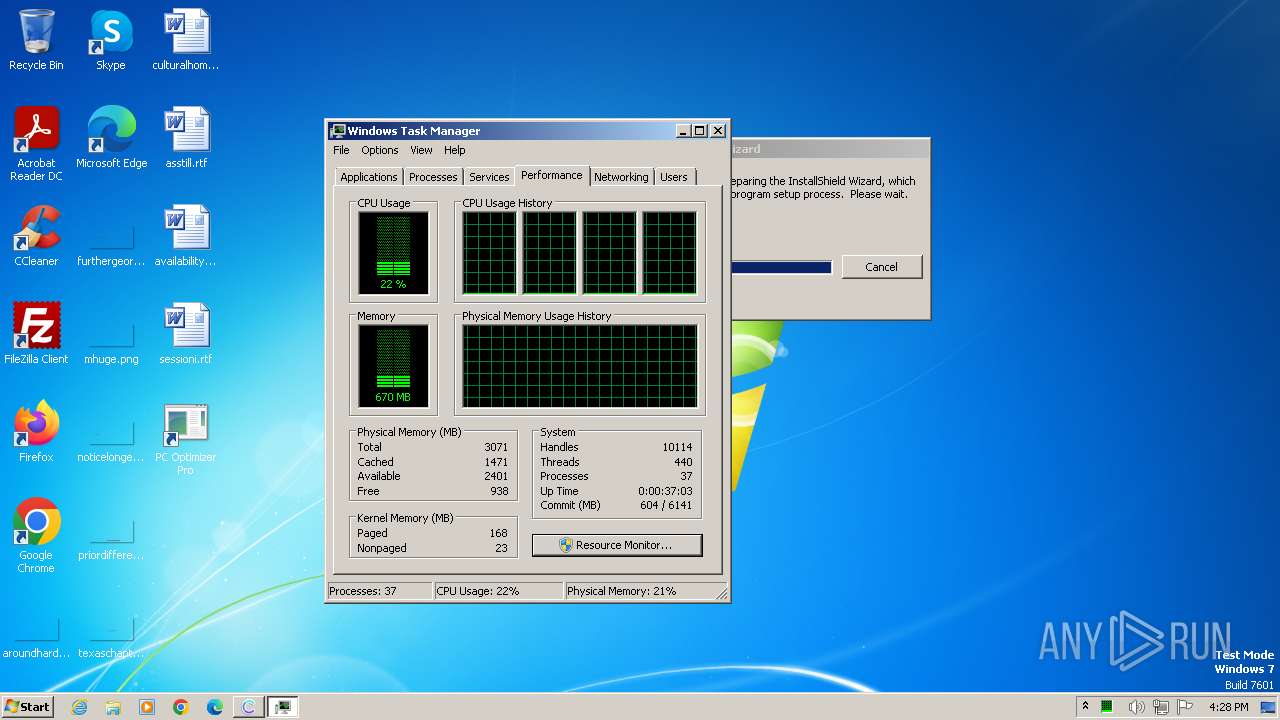Click the Task Manager title bar icon

pos(338,131)
